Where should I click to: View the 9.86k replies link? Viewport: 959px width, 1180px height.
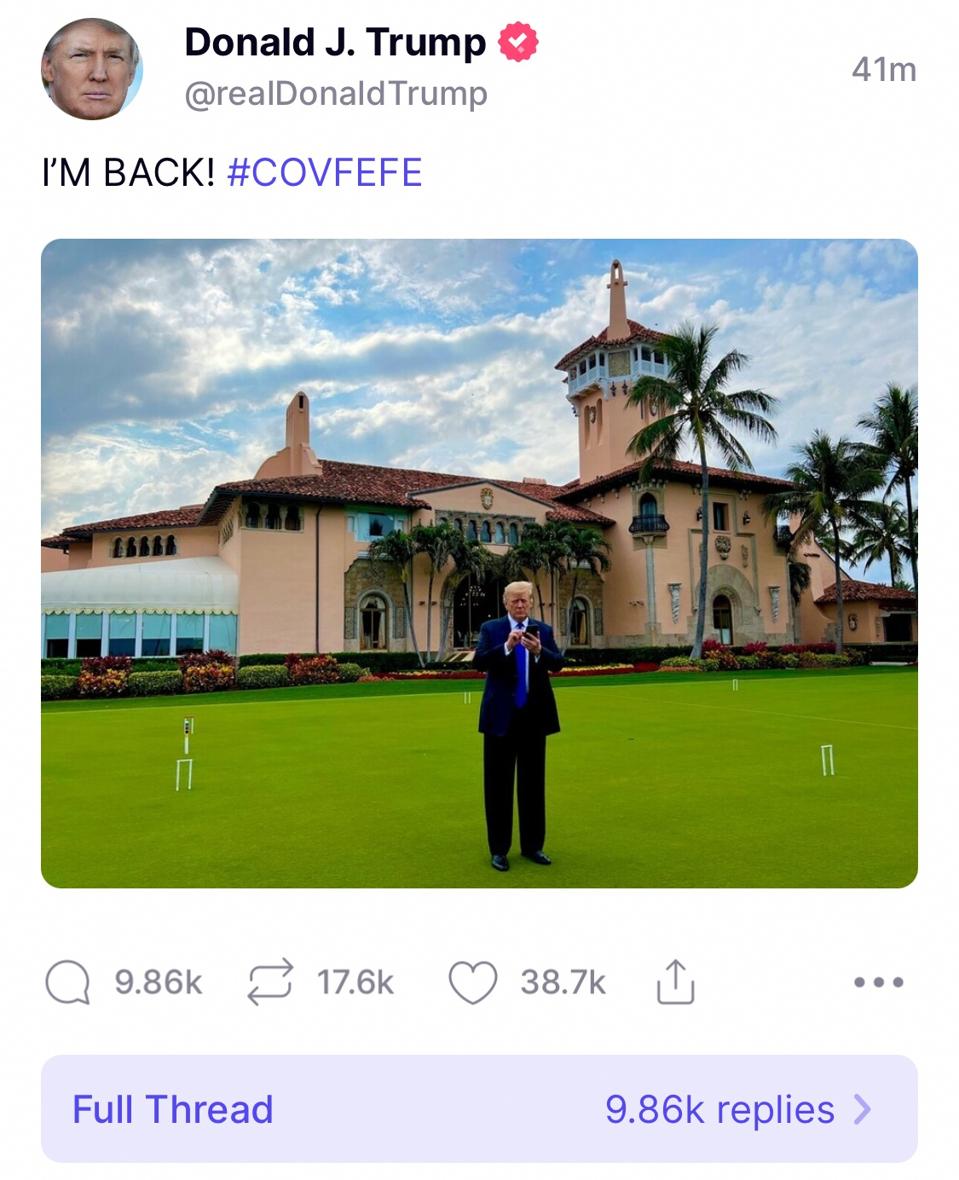click(x=719, y=1109)
